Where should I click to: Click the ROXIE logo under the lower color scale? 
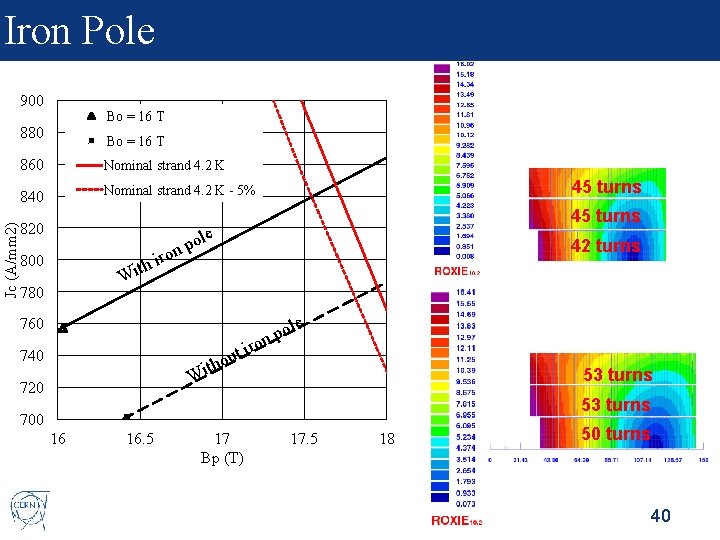pos(456,520)
